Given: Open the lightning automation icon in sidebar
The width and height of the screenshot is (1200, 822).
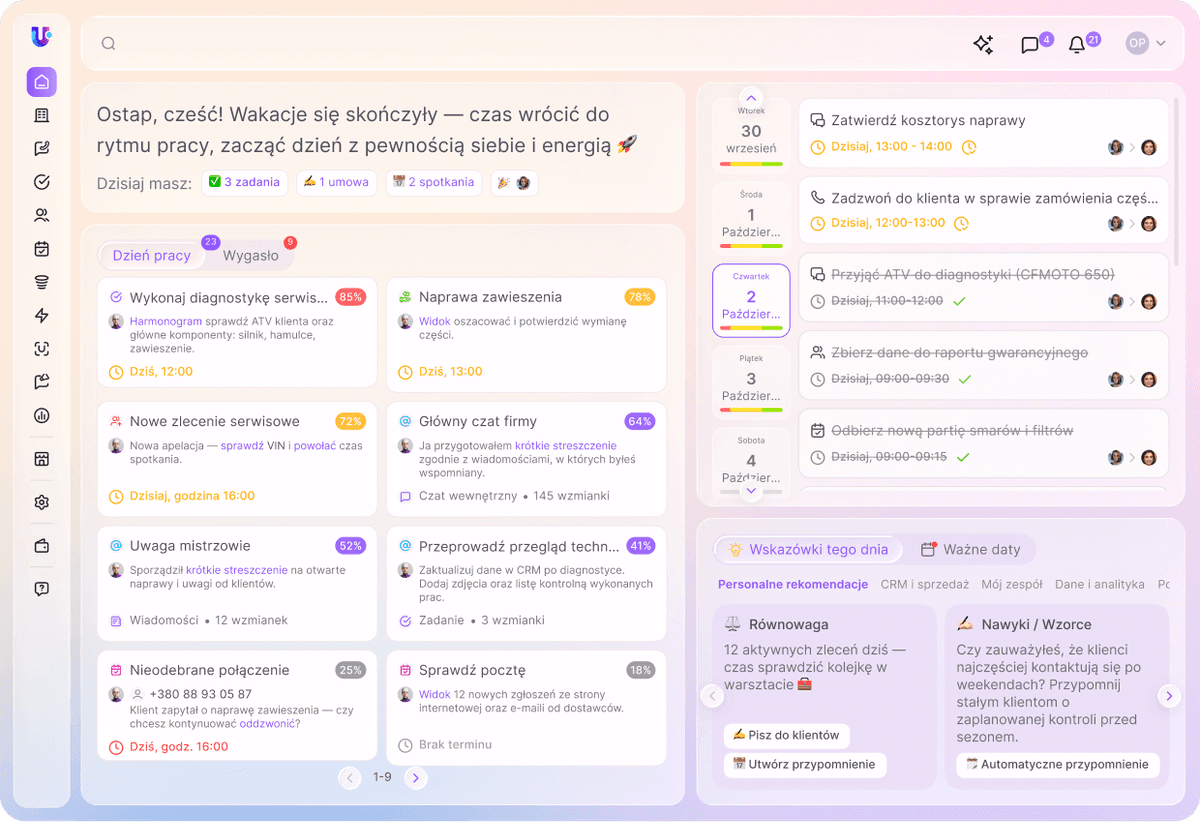Looking at the screenshot, I should (41, 315).
